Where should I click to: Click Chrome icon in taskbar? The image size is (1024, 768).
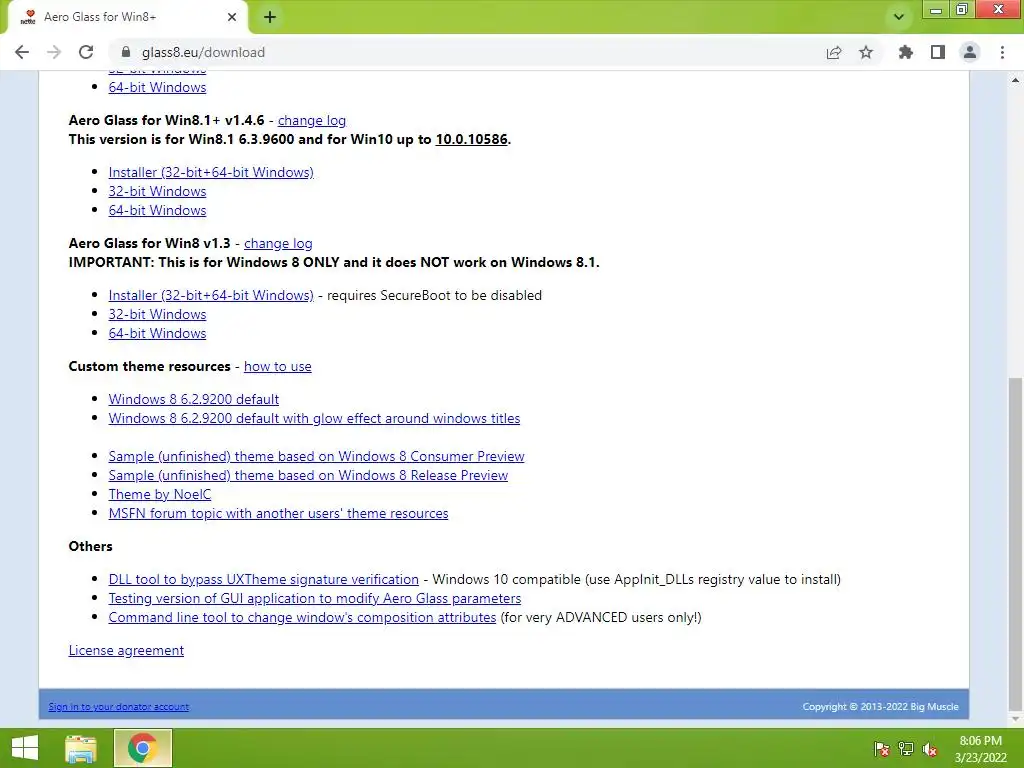click(x=142, y=748)
